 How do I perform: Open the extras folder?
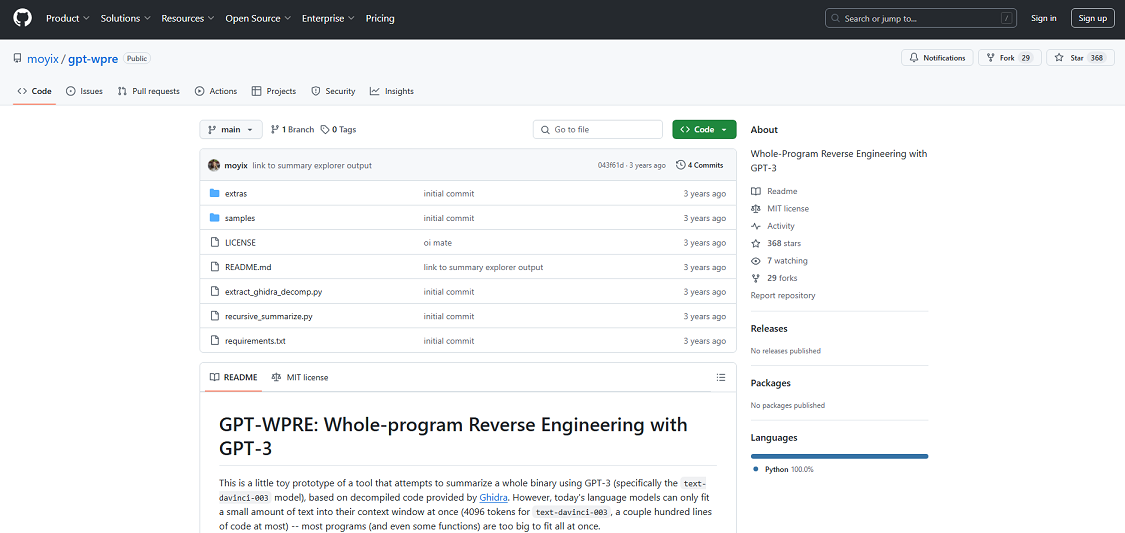pos(236,194)
